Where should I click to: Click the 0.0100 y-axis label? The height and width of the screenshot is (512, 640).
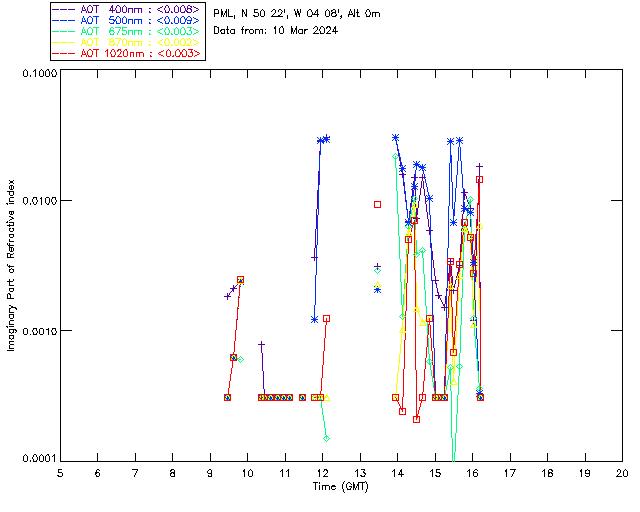click(x=39, y=201)
